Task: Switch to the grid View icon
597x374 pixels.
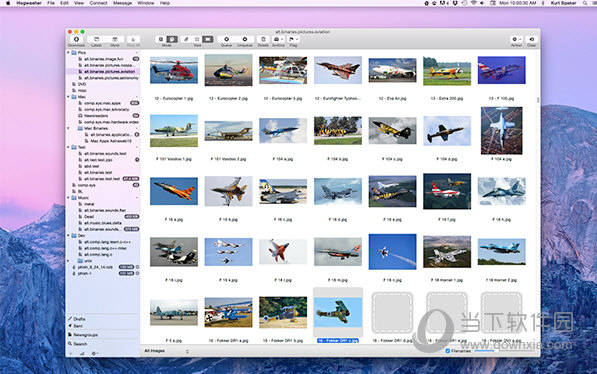Action: 197,39
